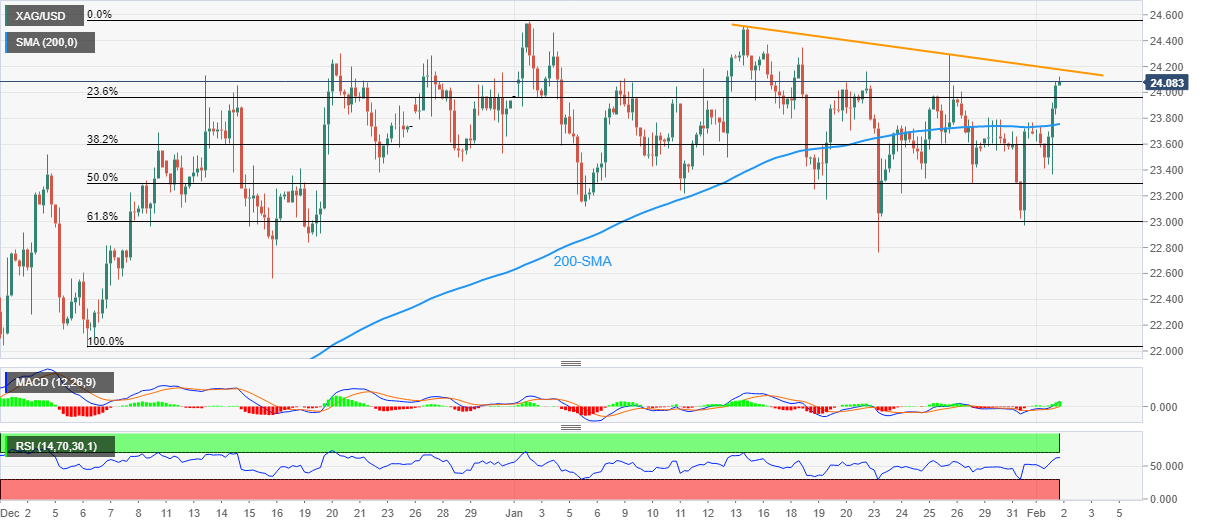Grab the resize handle above MACD panel
1207x526 pixels.
click(x=572, y=363)
